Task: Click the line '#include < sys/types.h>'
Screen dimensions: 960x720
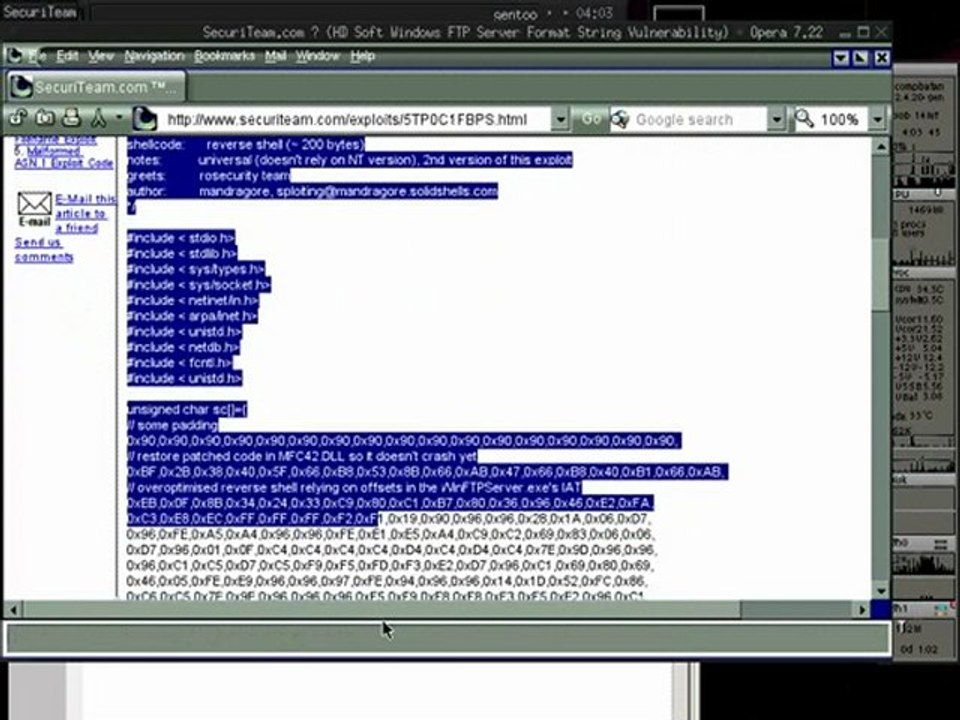Action: point(195,269)
